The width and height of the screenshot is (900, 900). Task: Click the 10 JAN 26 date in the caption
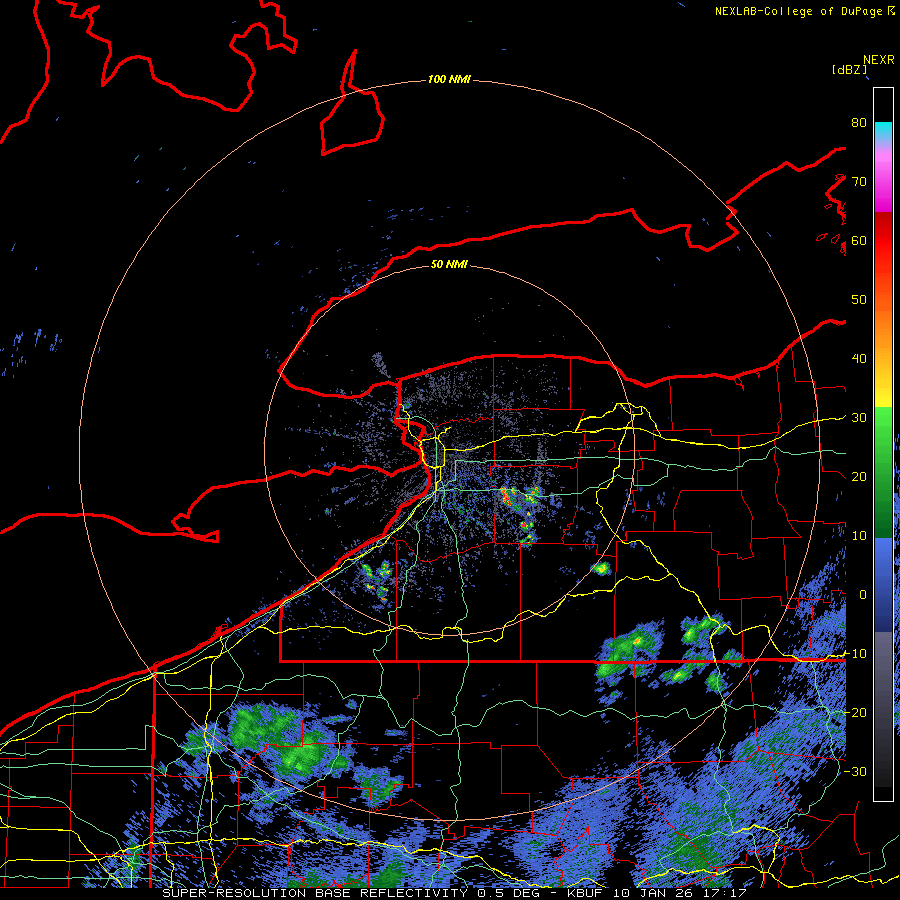(x=653, y=893)
